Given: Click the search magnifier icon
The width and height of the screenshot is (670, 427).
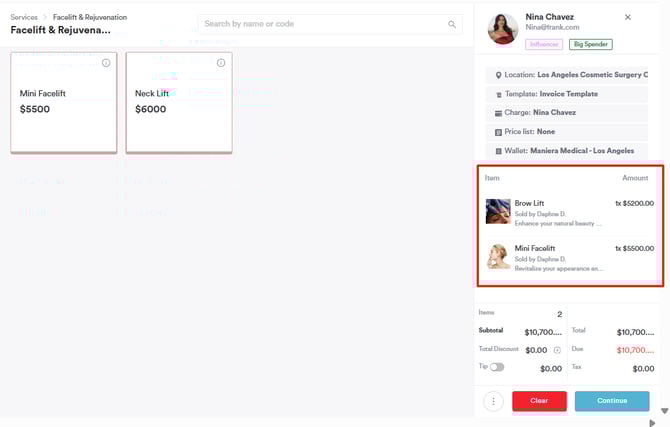Looking at the screenshot, I should click(x=452, y=24).
